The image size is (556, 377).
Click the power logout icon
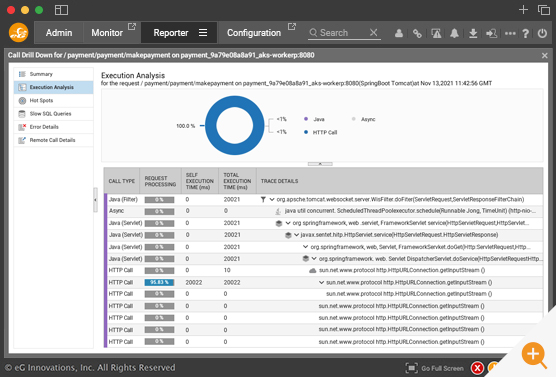click(542, 33)
